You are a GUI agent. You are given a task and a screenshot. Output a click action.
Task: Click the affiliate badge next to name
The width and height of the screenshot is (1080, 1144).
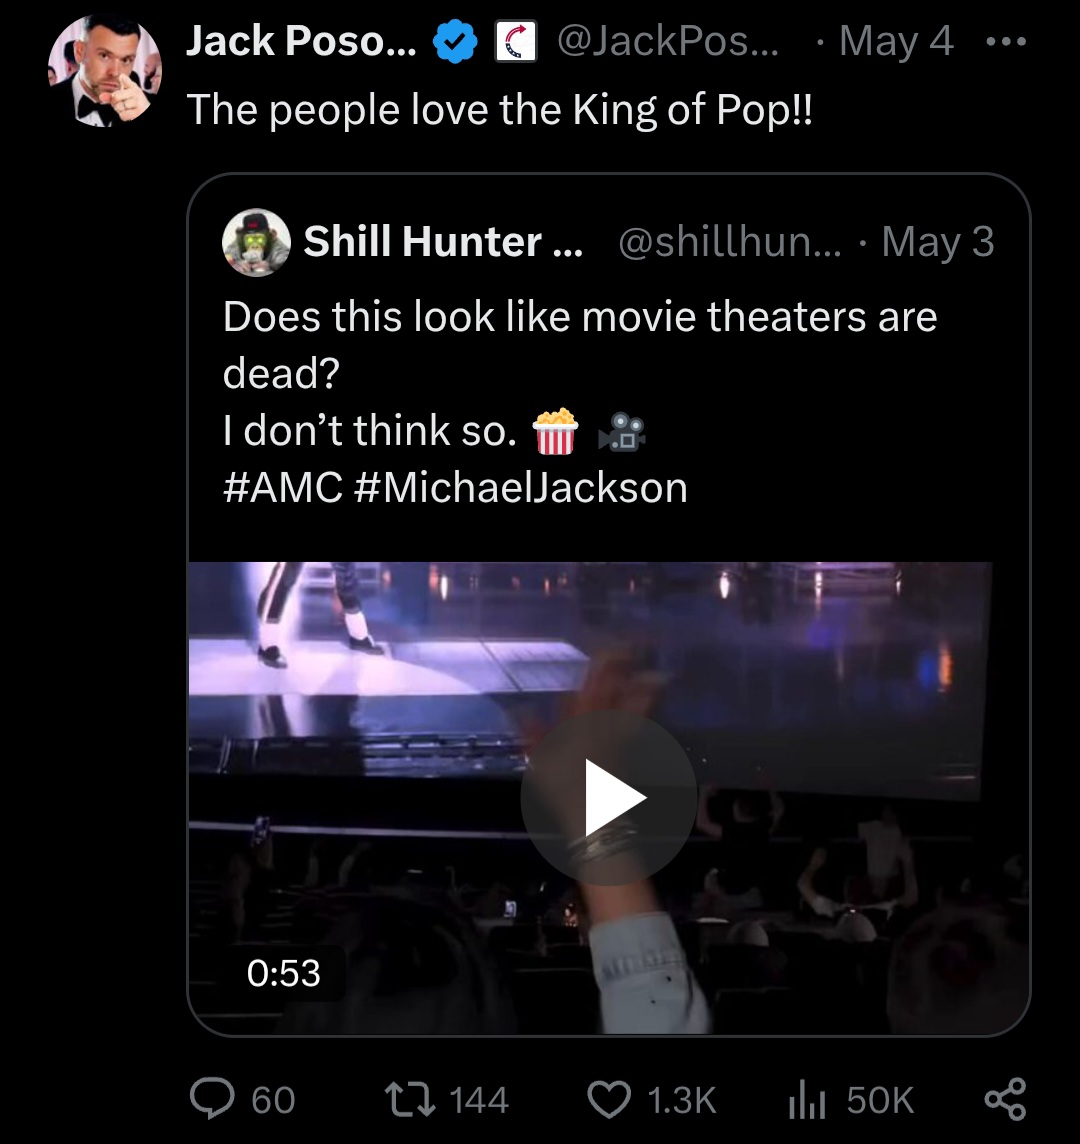(x=516, y=42)
